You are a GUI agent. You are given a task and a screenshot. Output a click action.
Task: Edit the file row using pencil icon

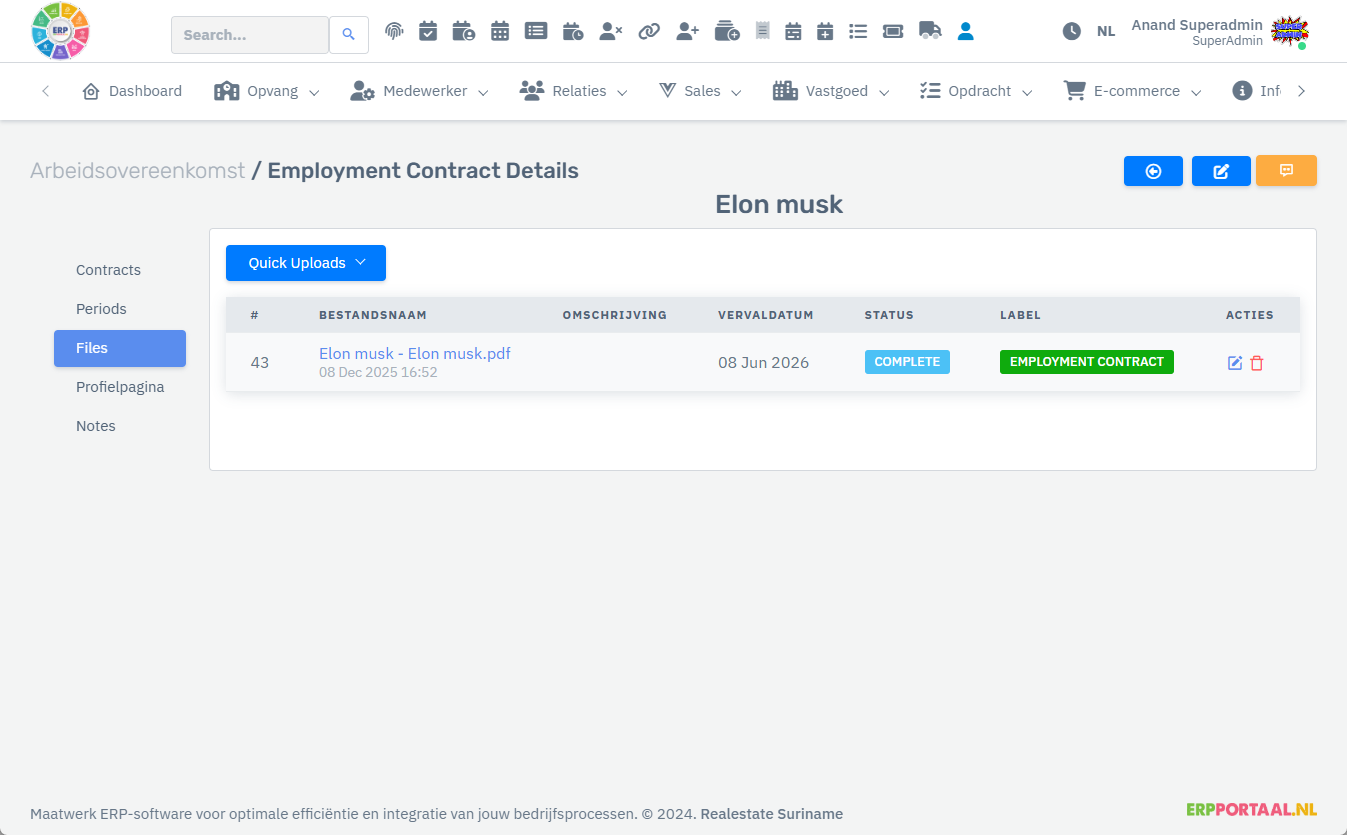(x=1235, y=363)
